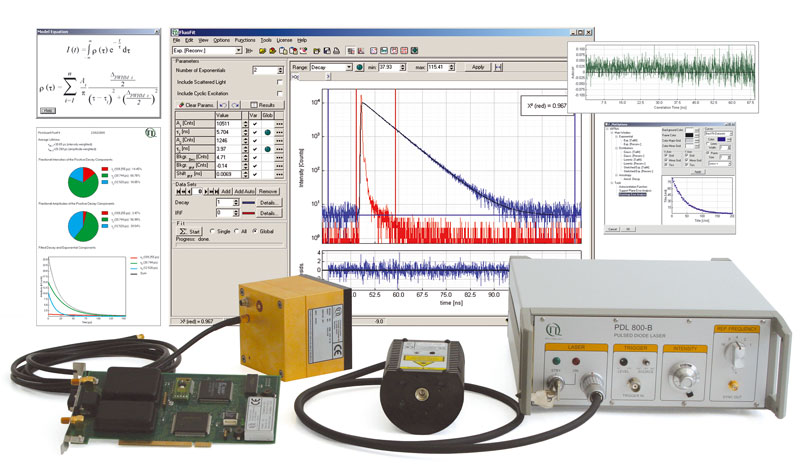Click the yellow icon with red dot in toolbar

pos(272,51)
